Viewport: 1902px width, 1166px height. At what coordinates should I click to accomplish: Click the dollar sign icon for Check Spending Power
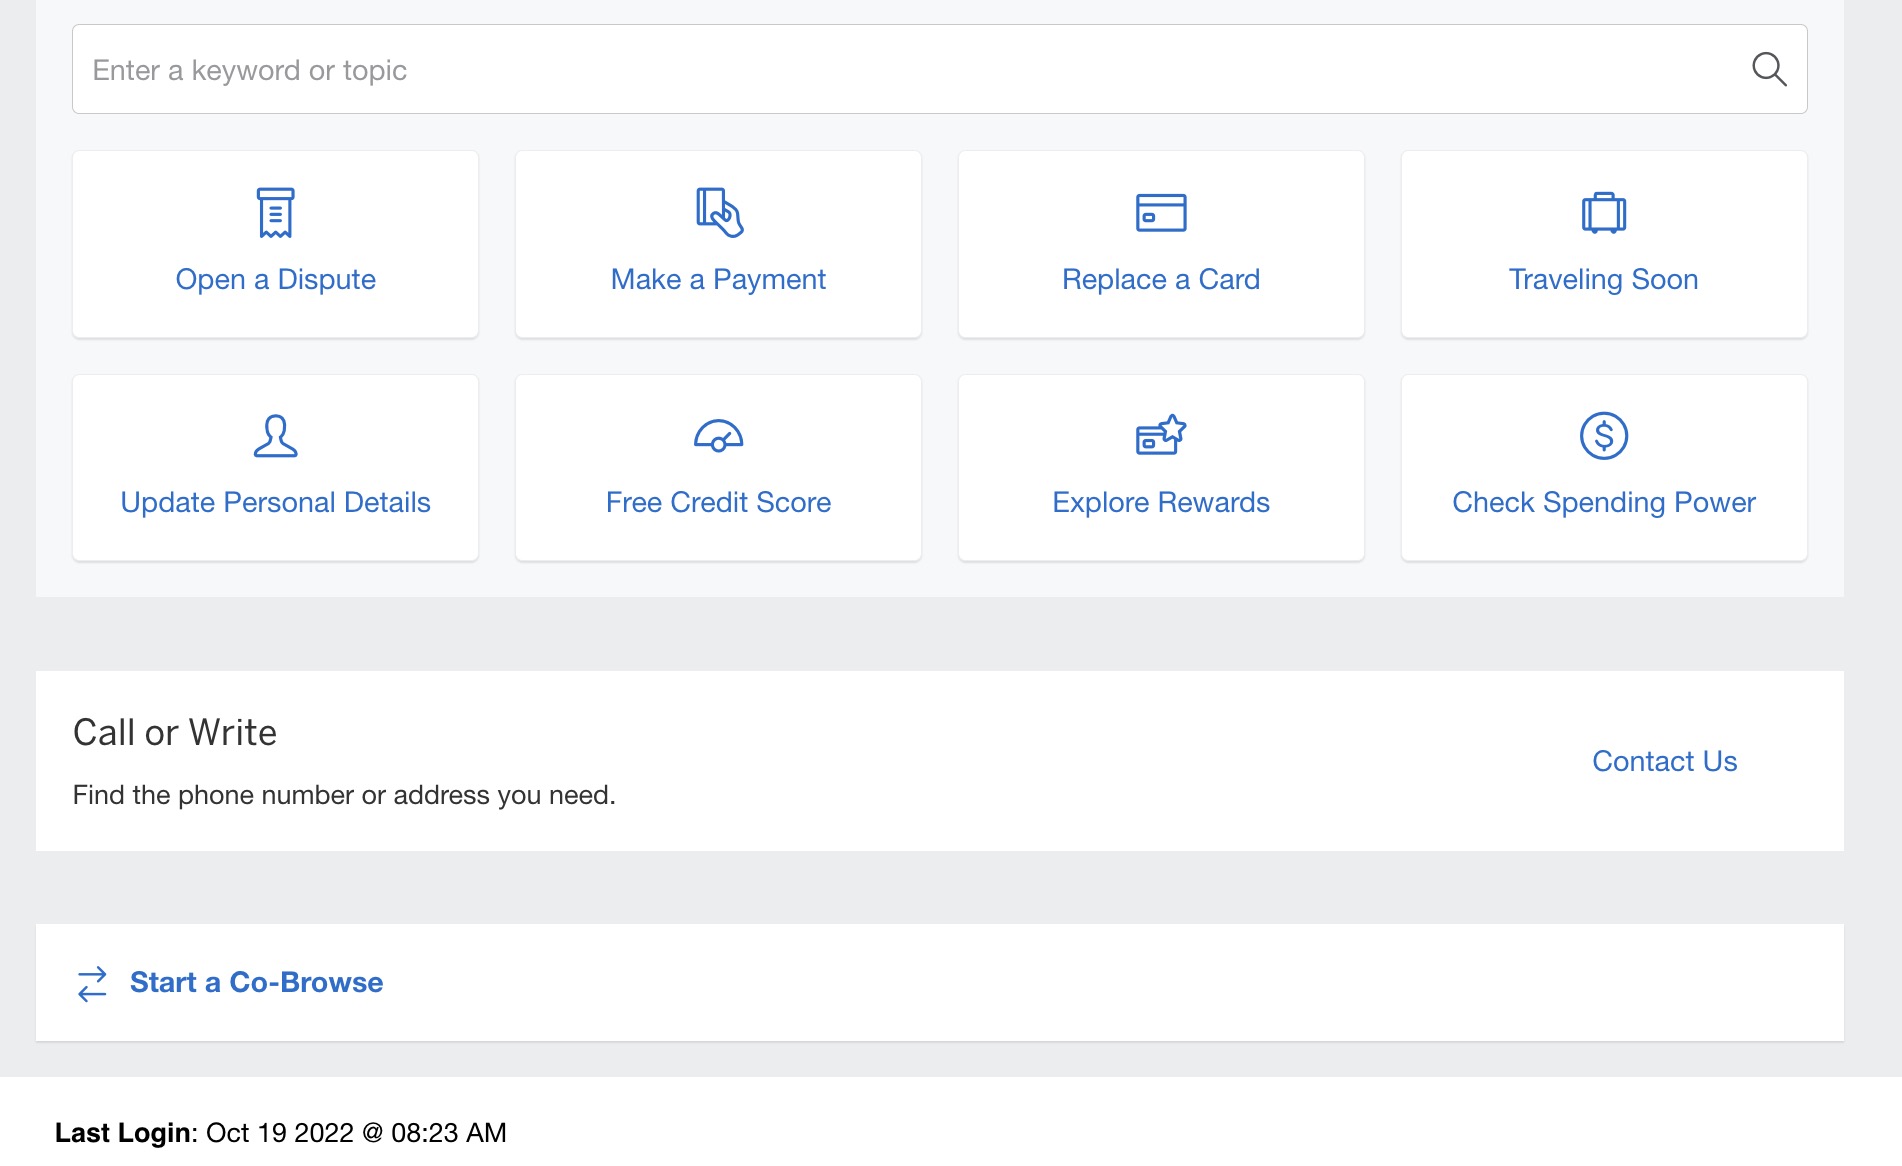(1604, 435)
